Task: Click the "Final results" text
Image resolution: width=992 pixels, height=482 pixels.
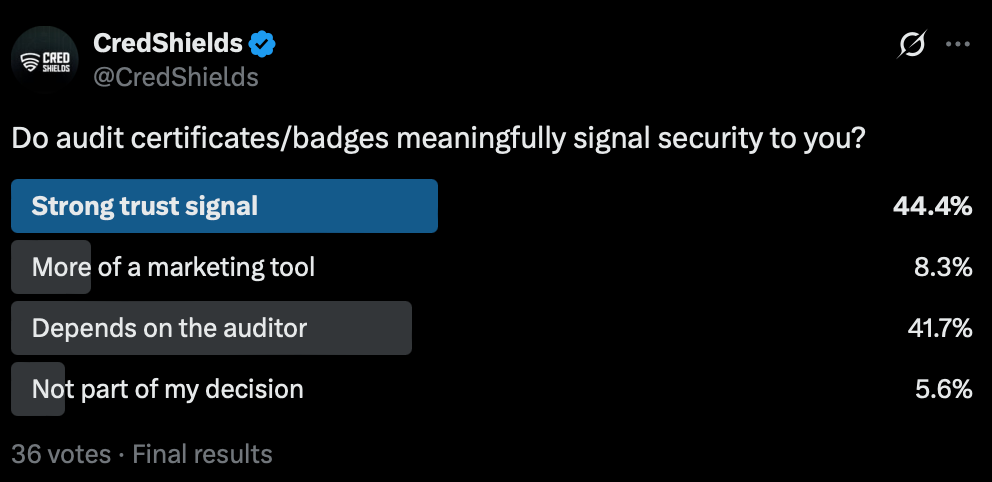Action: point(202,454)
